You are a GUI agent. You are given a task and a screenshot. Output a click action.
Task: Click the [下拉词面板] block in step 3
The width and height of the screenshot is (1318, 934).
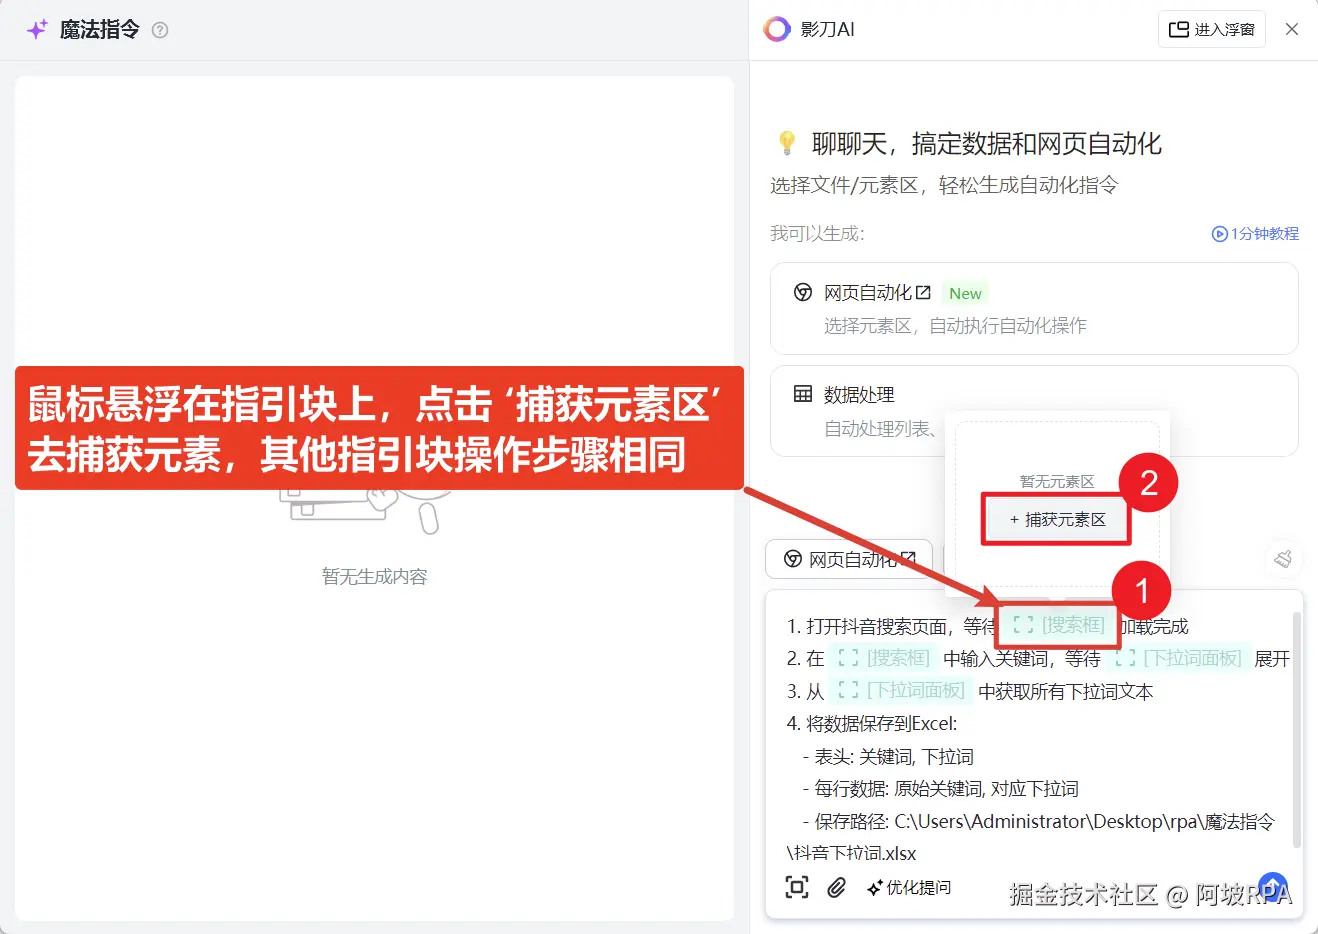[x=901, y=691]
